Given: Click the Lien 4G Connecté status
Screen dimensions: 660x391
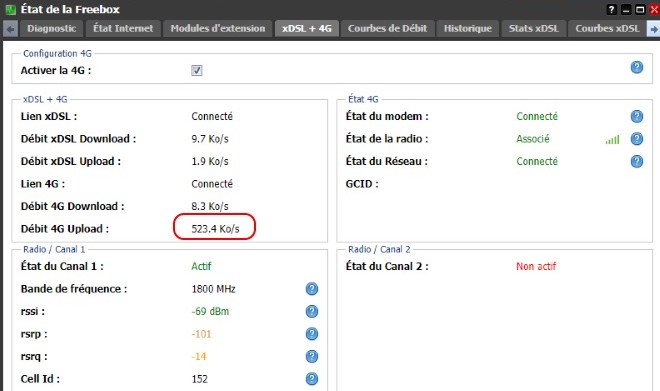Looking at the screenshot, I should coord(212,184).
